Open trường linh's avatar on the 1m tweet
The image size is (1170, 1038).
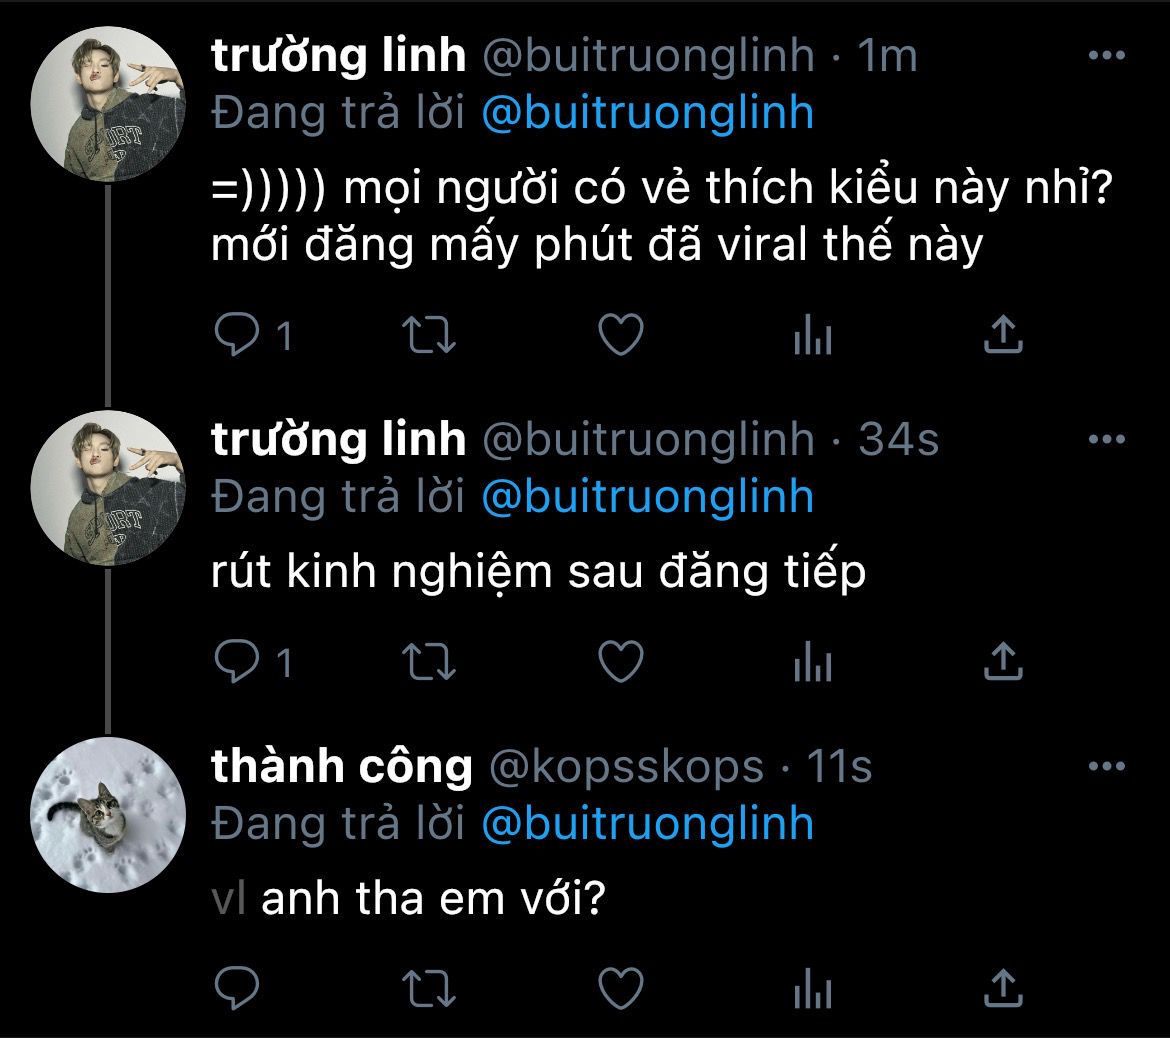110,105
